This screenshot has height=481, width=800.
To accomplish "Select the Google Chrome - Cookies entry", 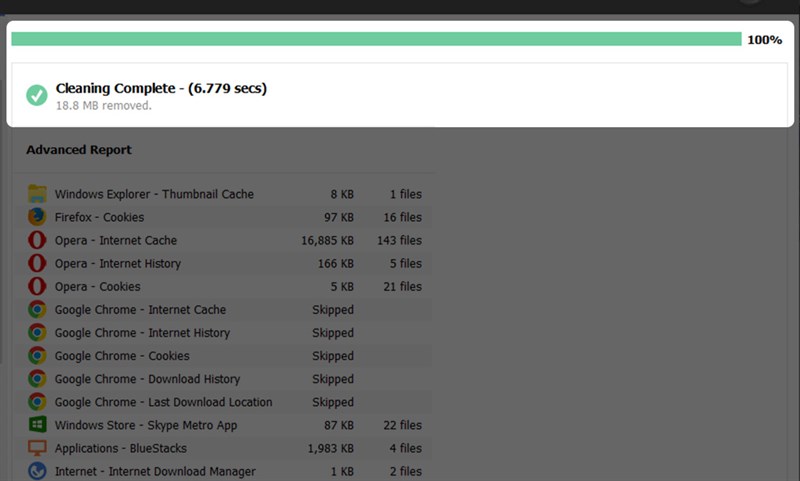I will tap(121, 356).
